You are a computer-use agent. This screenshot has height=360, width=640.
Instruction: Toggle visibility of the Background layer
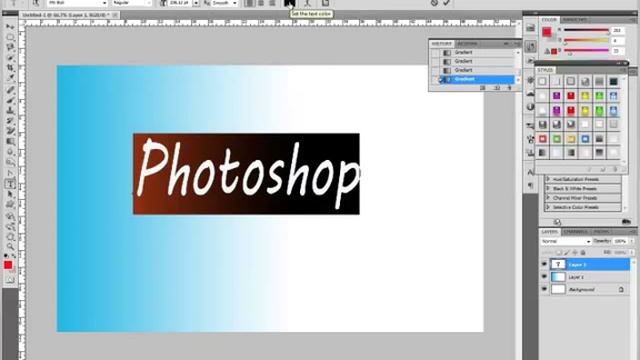pos(544,289)
